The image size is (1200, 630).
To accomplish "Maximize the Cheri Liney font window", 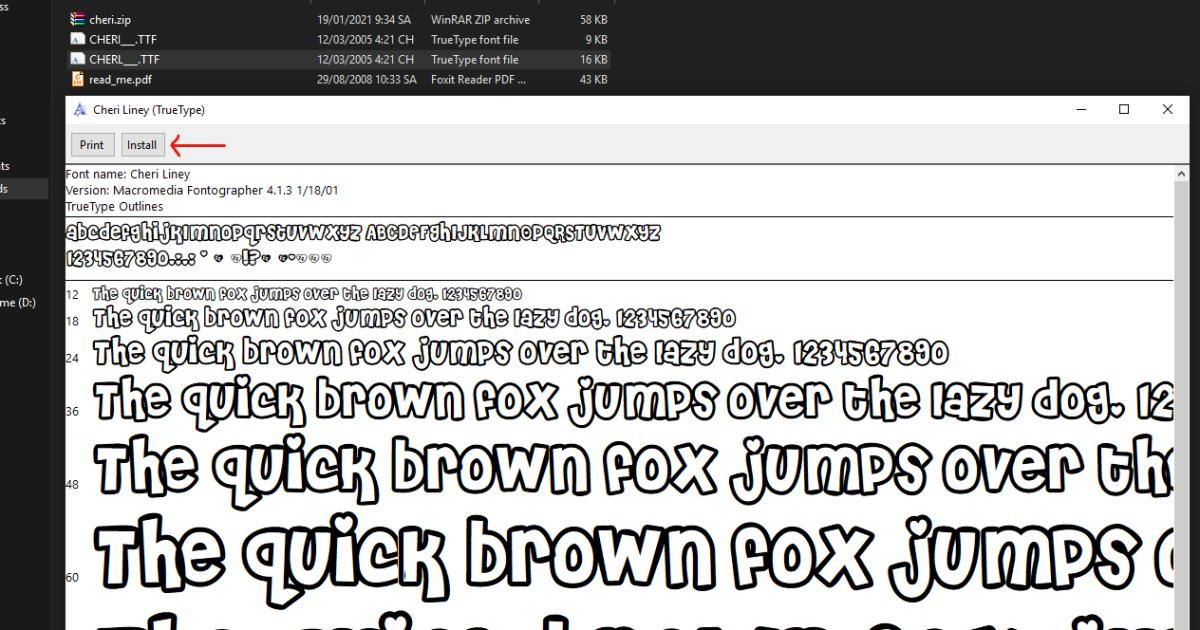I will [x=1124, y=110].
